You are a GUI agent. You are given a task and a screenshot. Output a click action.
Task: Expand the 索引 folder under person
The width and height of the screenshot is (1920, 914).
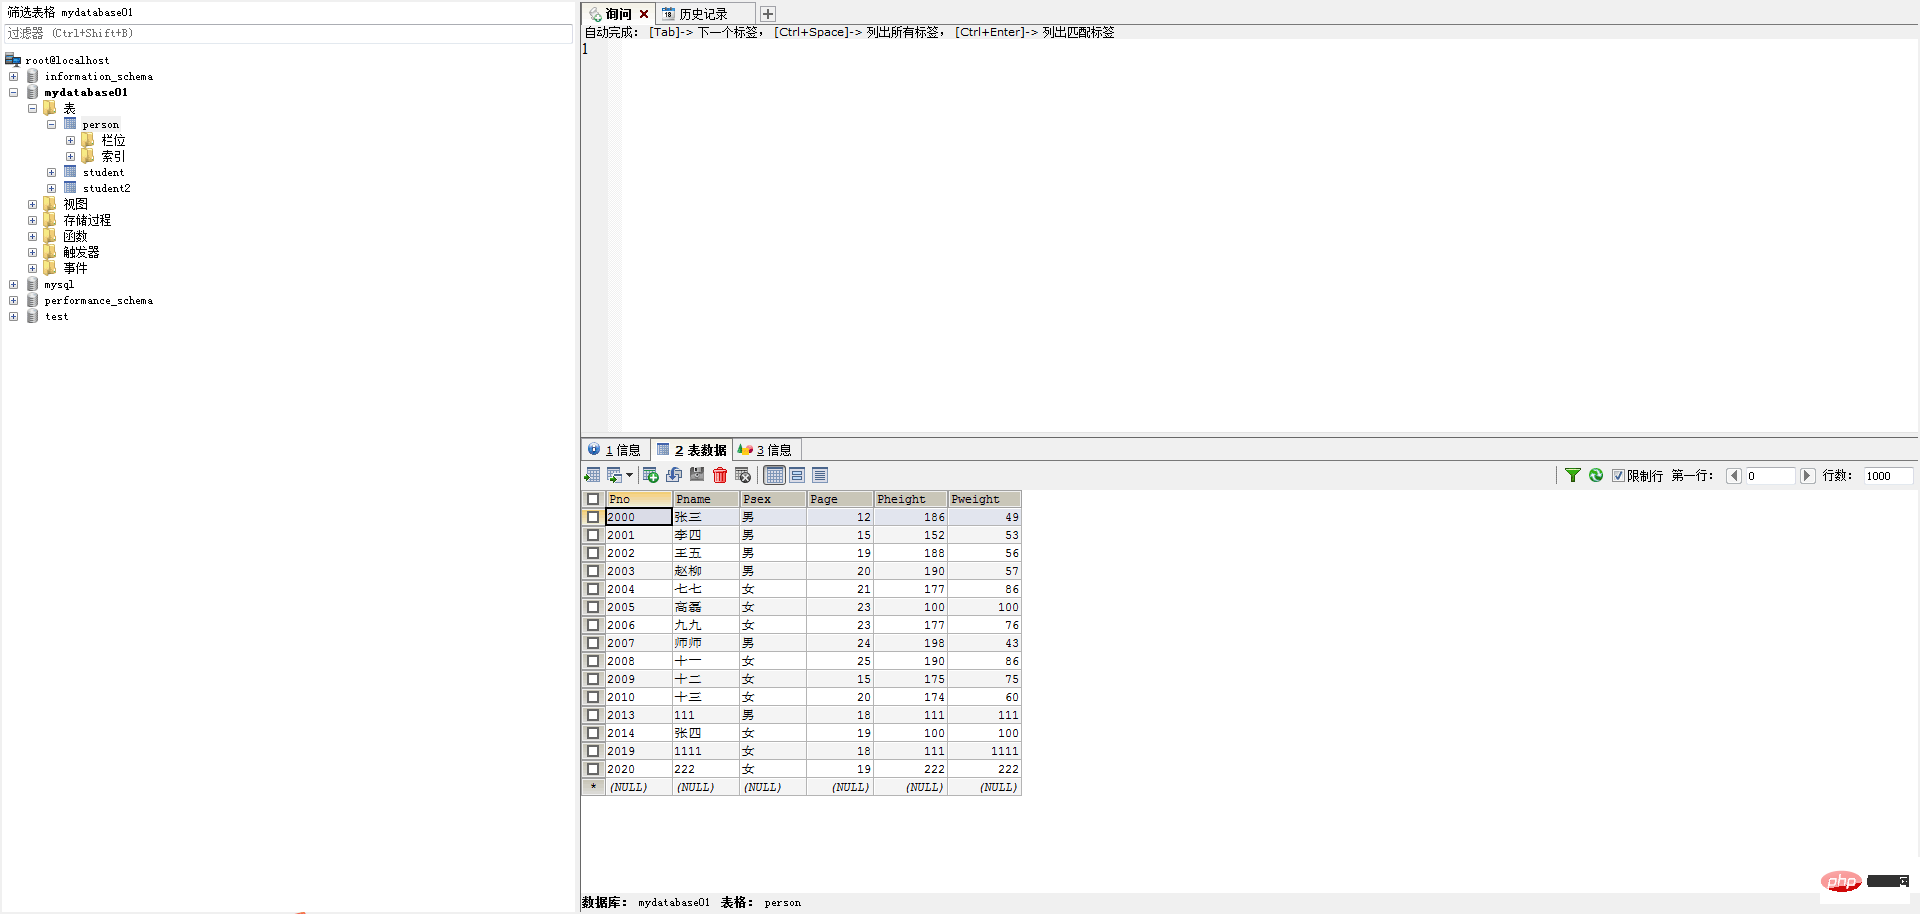pos(70,156)
